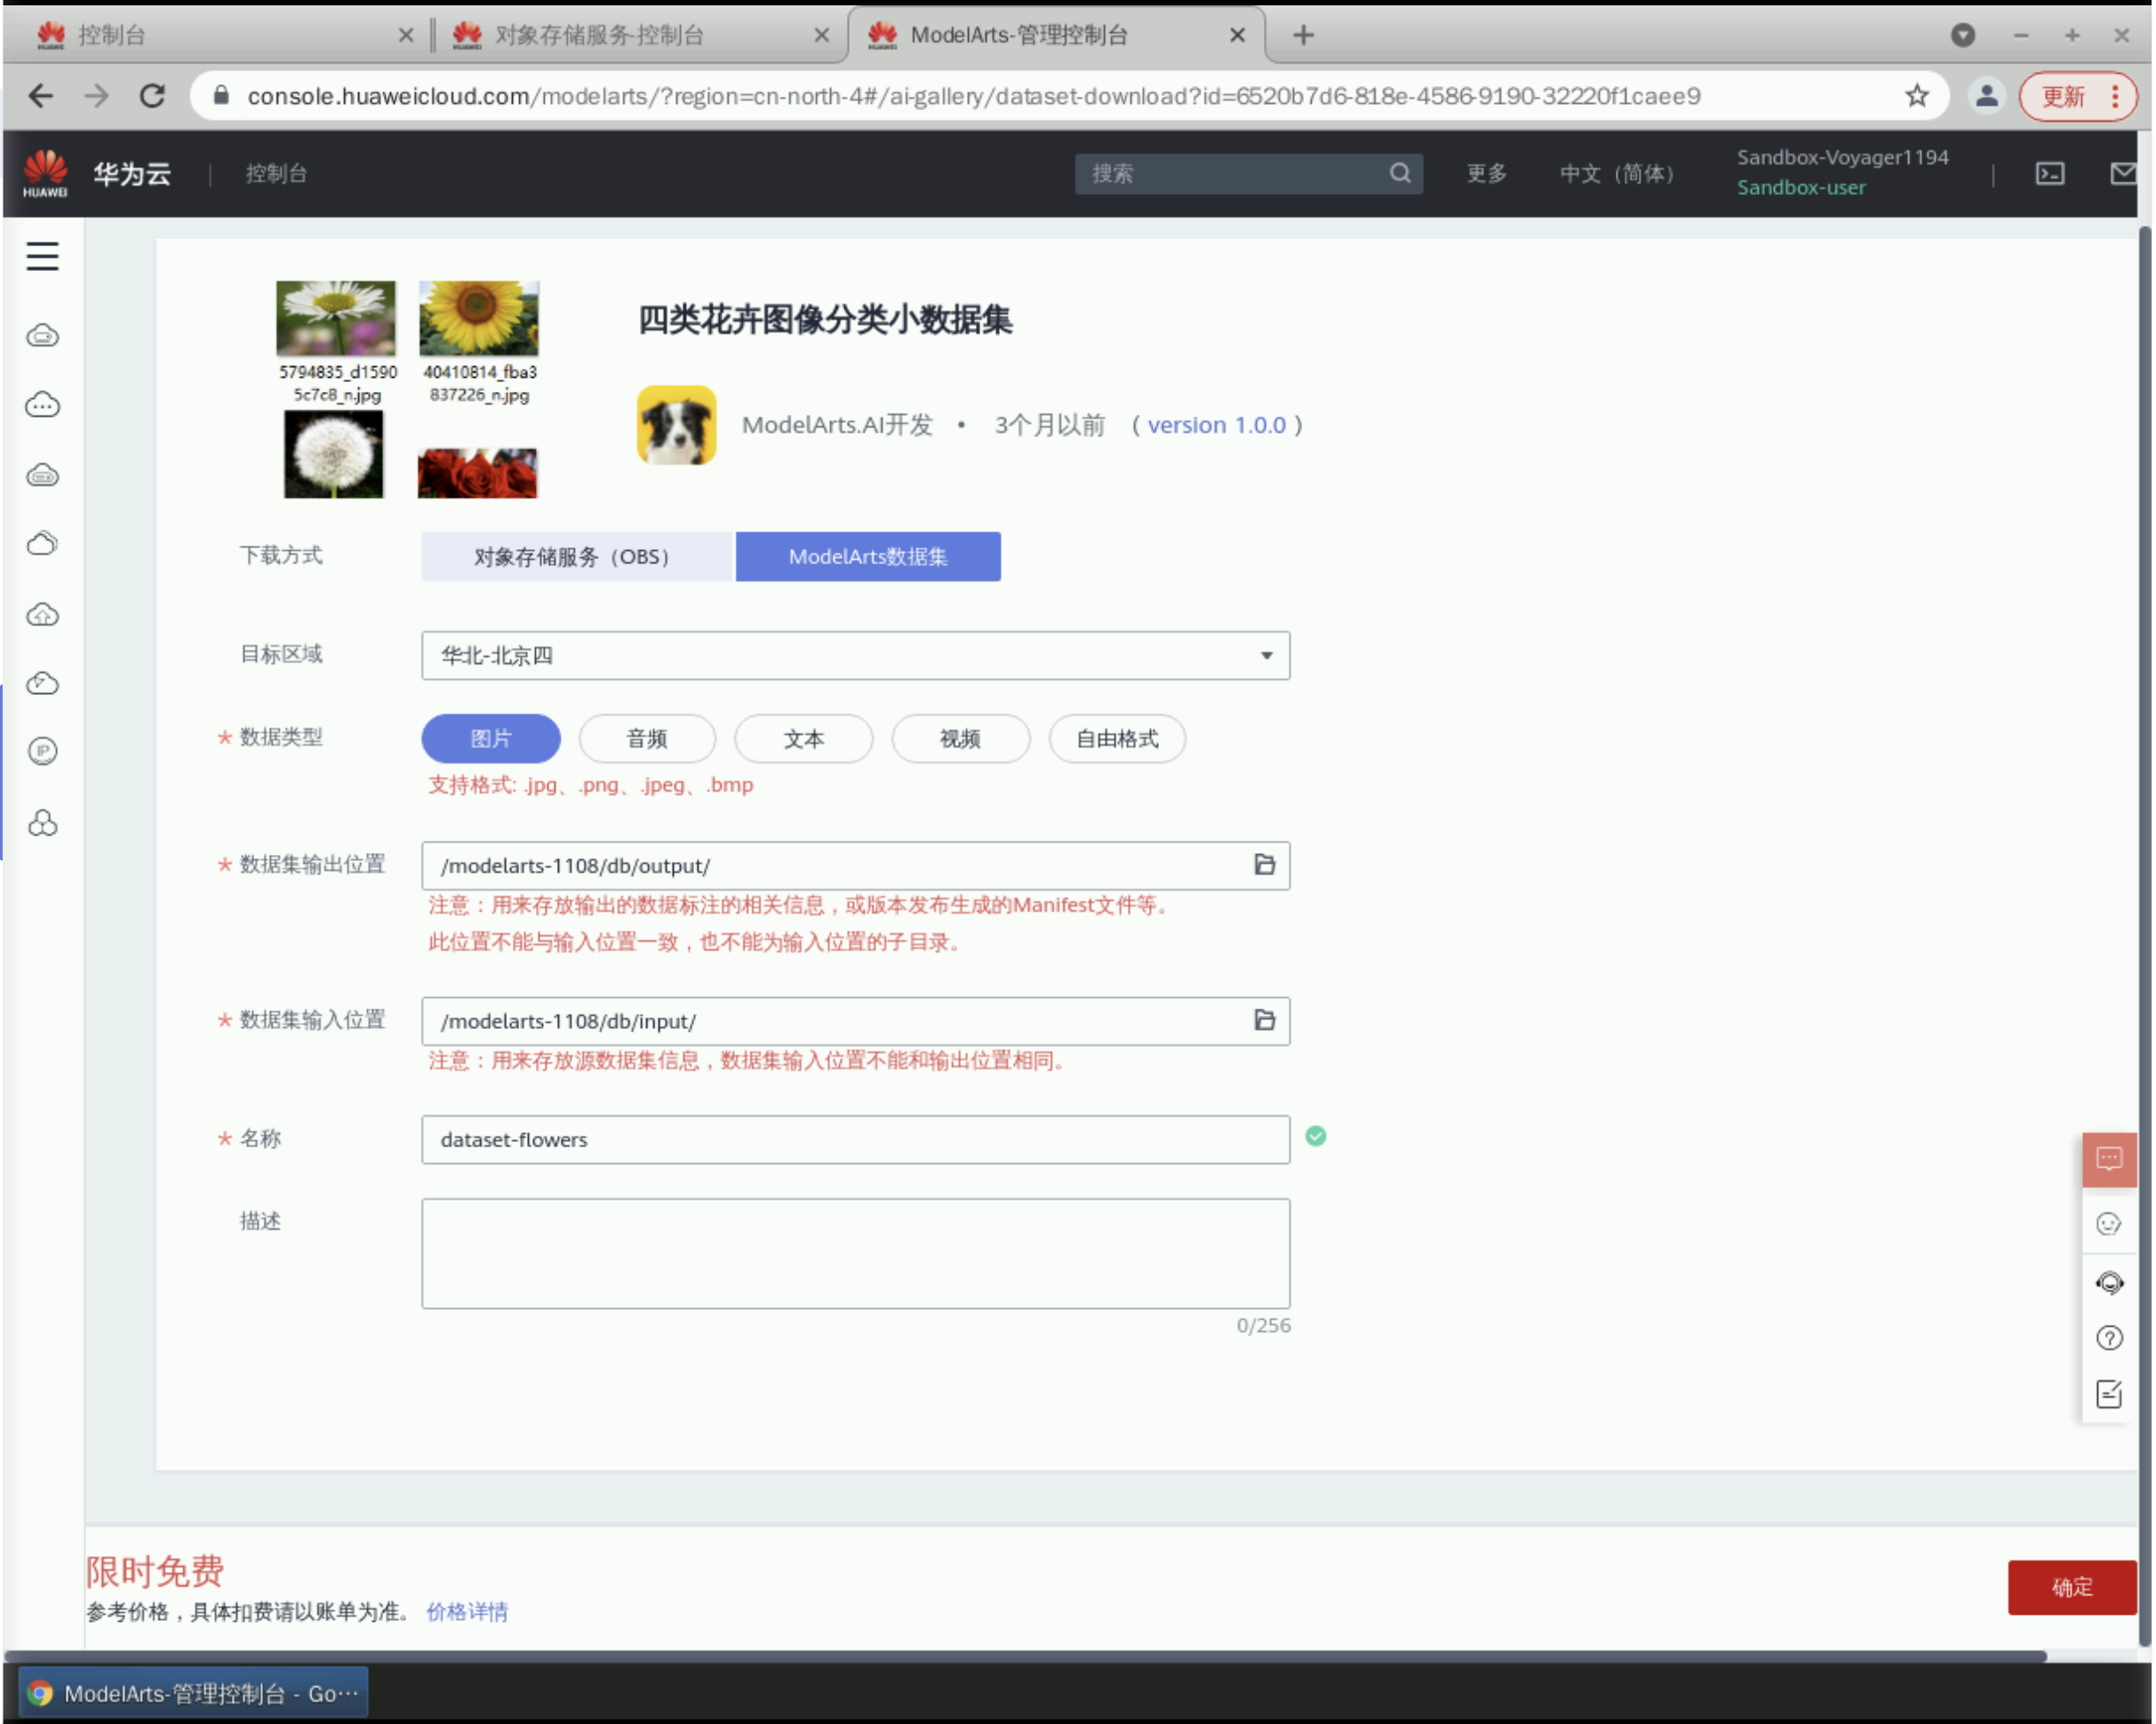
Task: Click the customer service headset icon on the right
Action: [2108, 1282]
